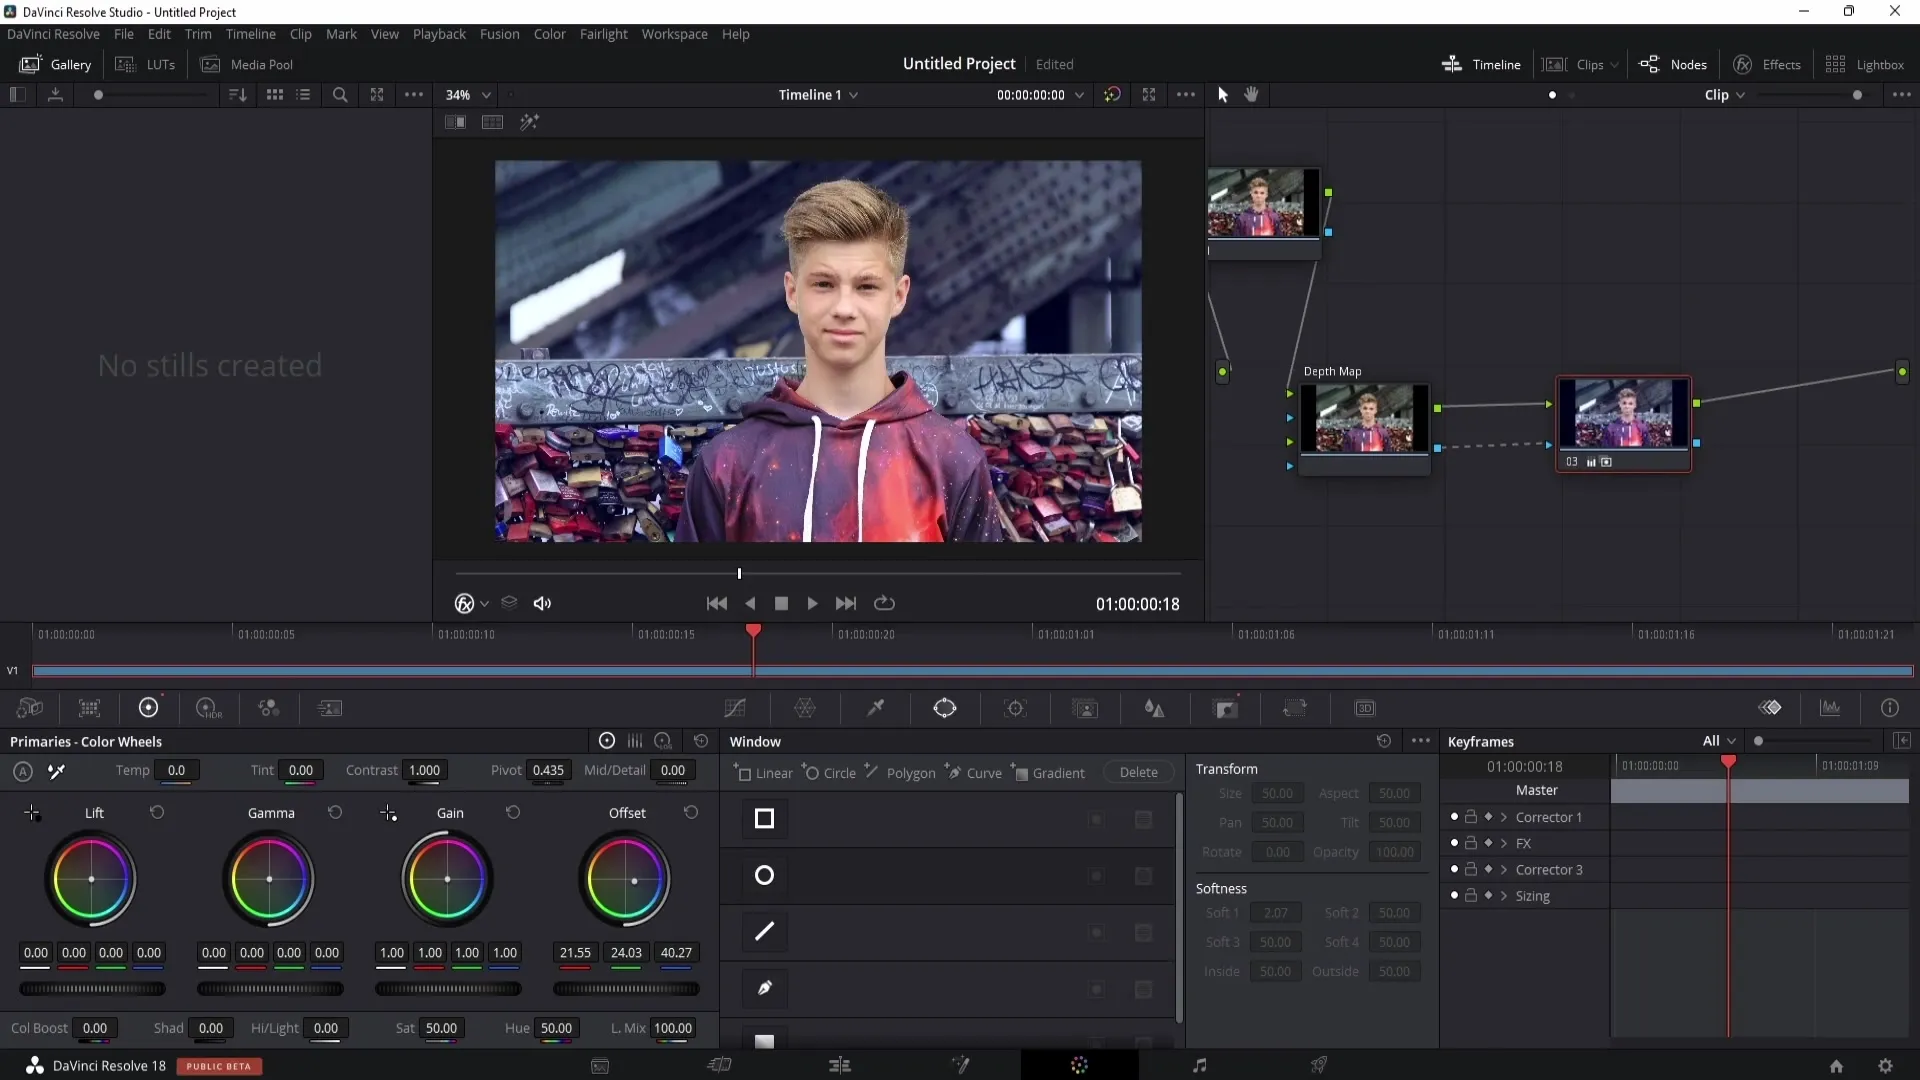Click the Magic Mask tool icon
Screen dimensions: 1920x1080
coord(1085,708)
